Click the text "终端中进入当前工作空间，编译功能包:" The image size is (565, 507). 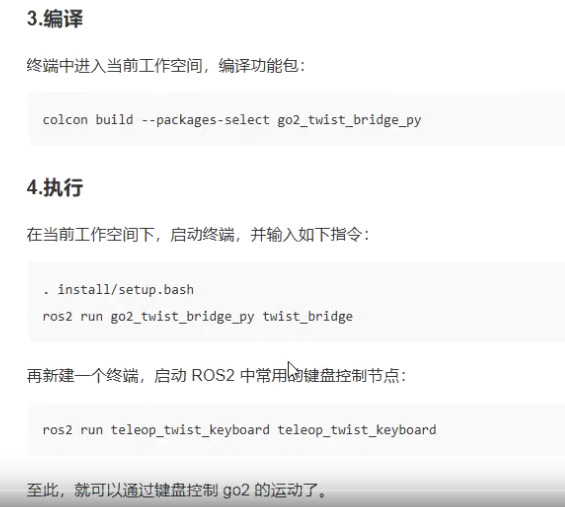[x=166, y=66]
